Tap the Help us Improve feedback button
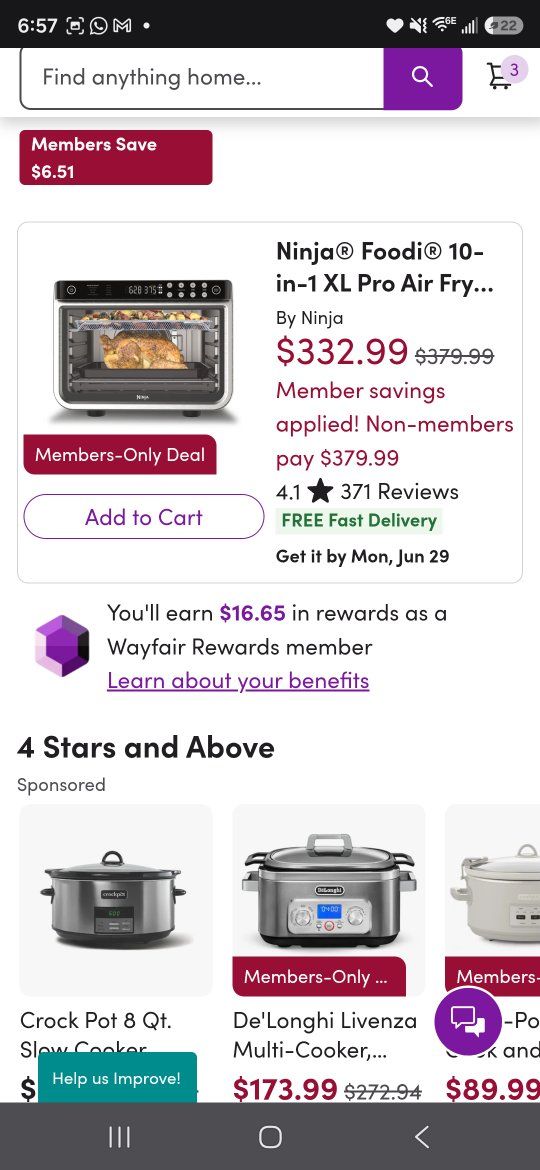Image resolution: width=540 pixels, height=1170 pixels. (117, 1077)
